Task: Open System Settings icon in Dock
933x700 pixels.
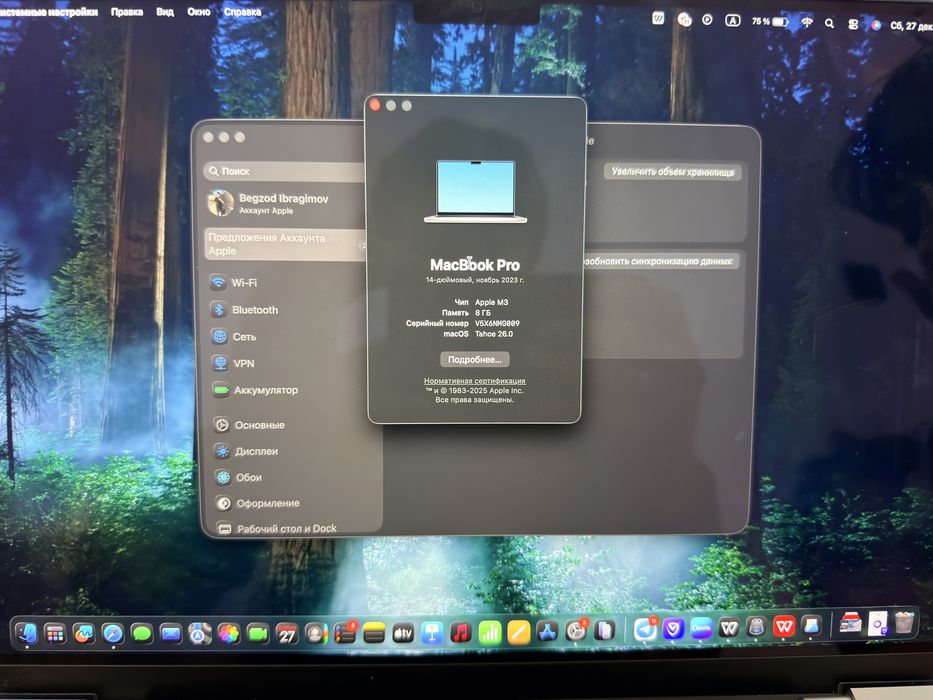Action: 576,630
